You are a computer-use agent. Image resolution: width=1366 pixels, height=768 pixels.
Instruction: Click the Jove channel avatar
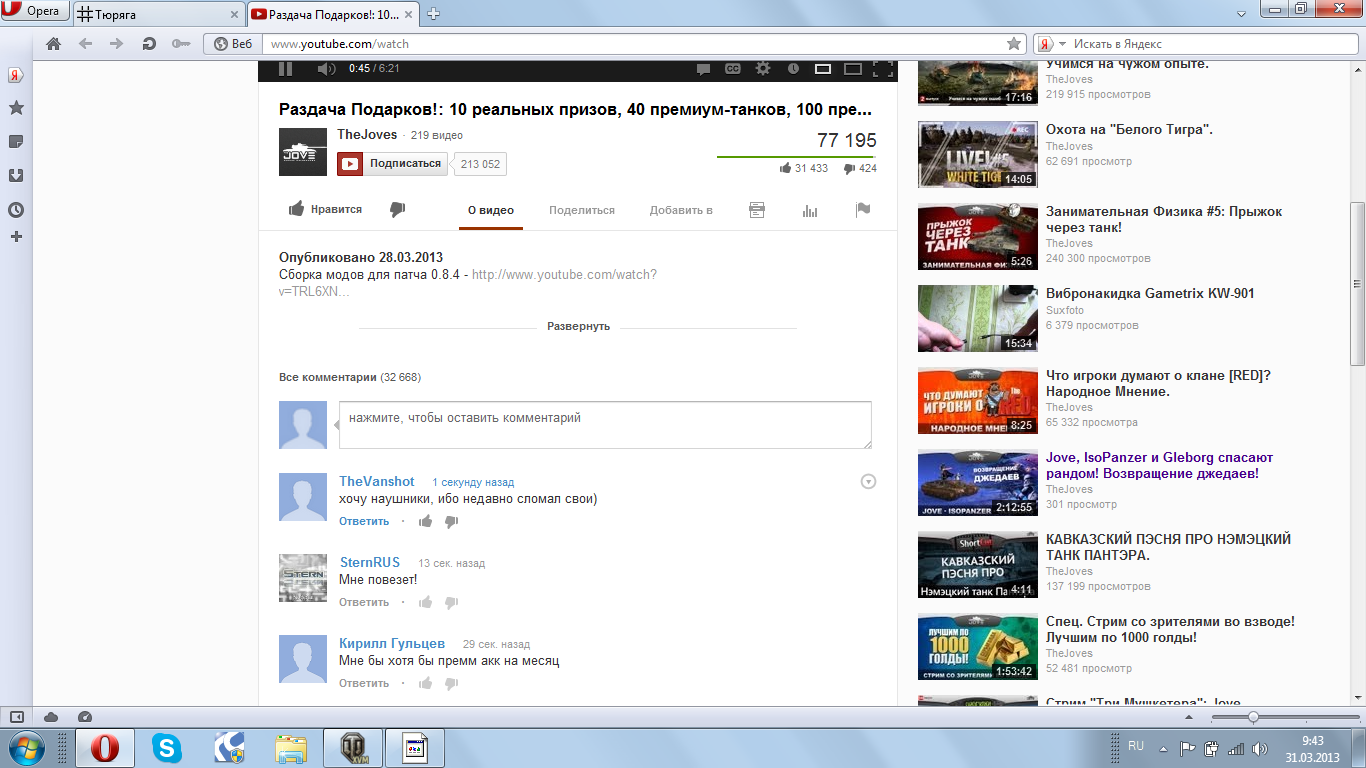pyautogui.click(x=303, y=152)
